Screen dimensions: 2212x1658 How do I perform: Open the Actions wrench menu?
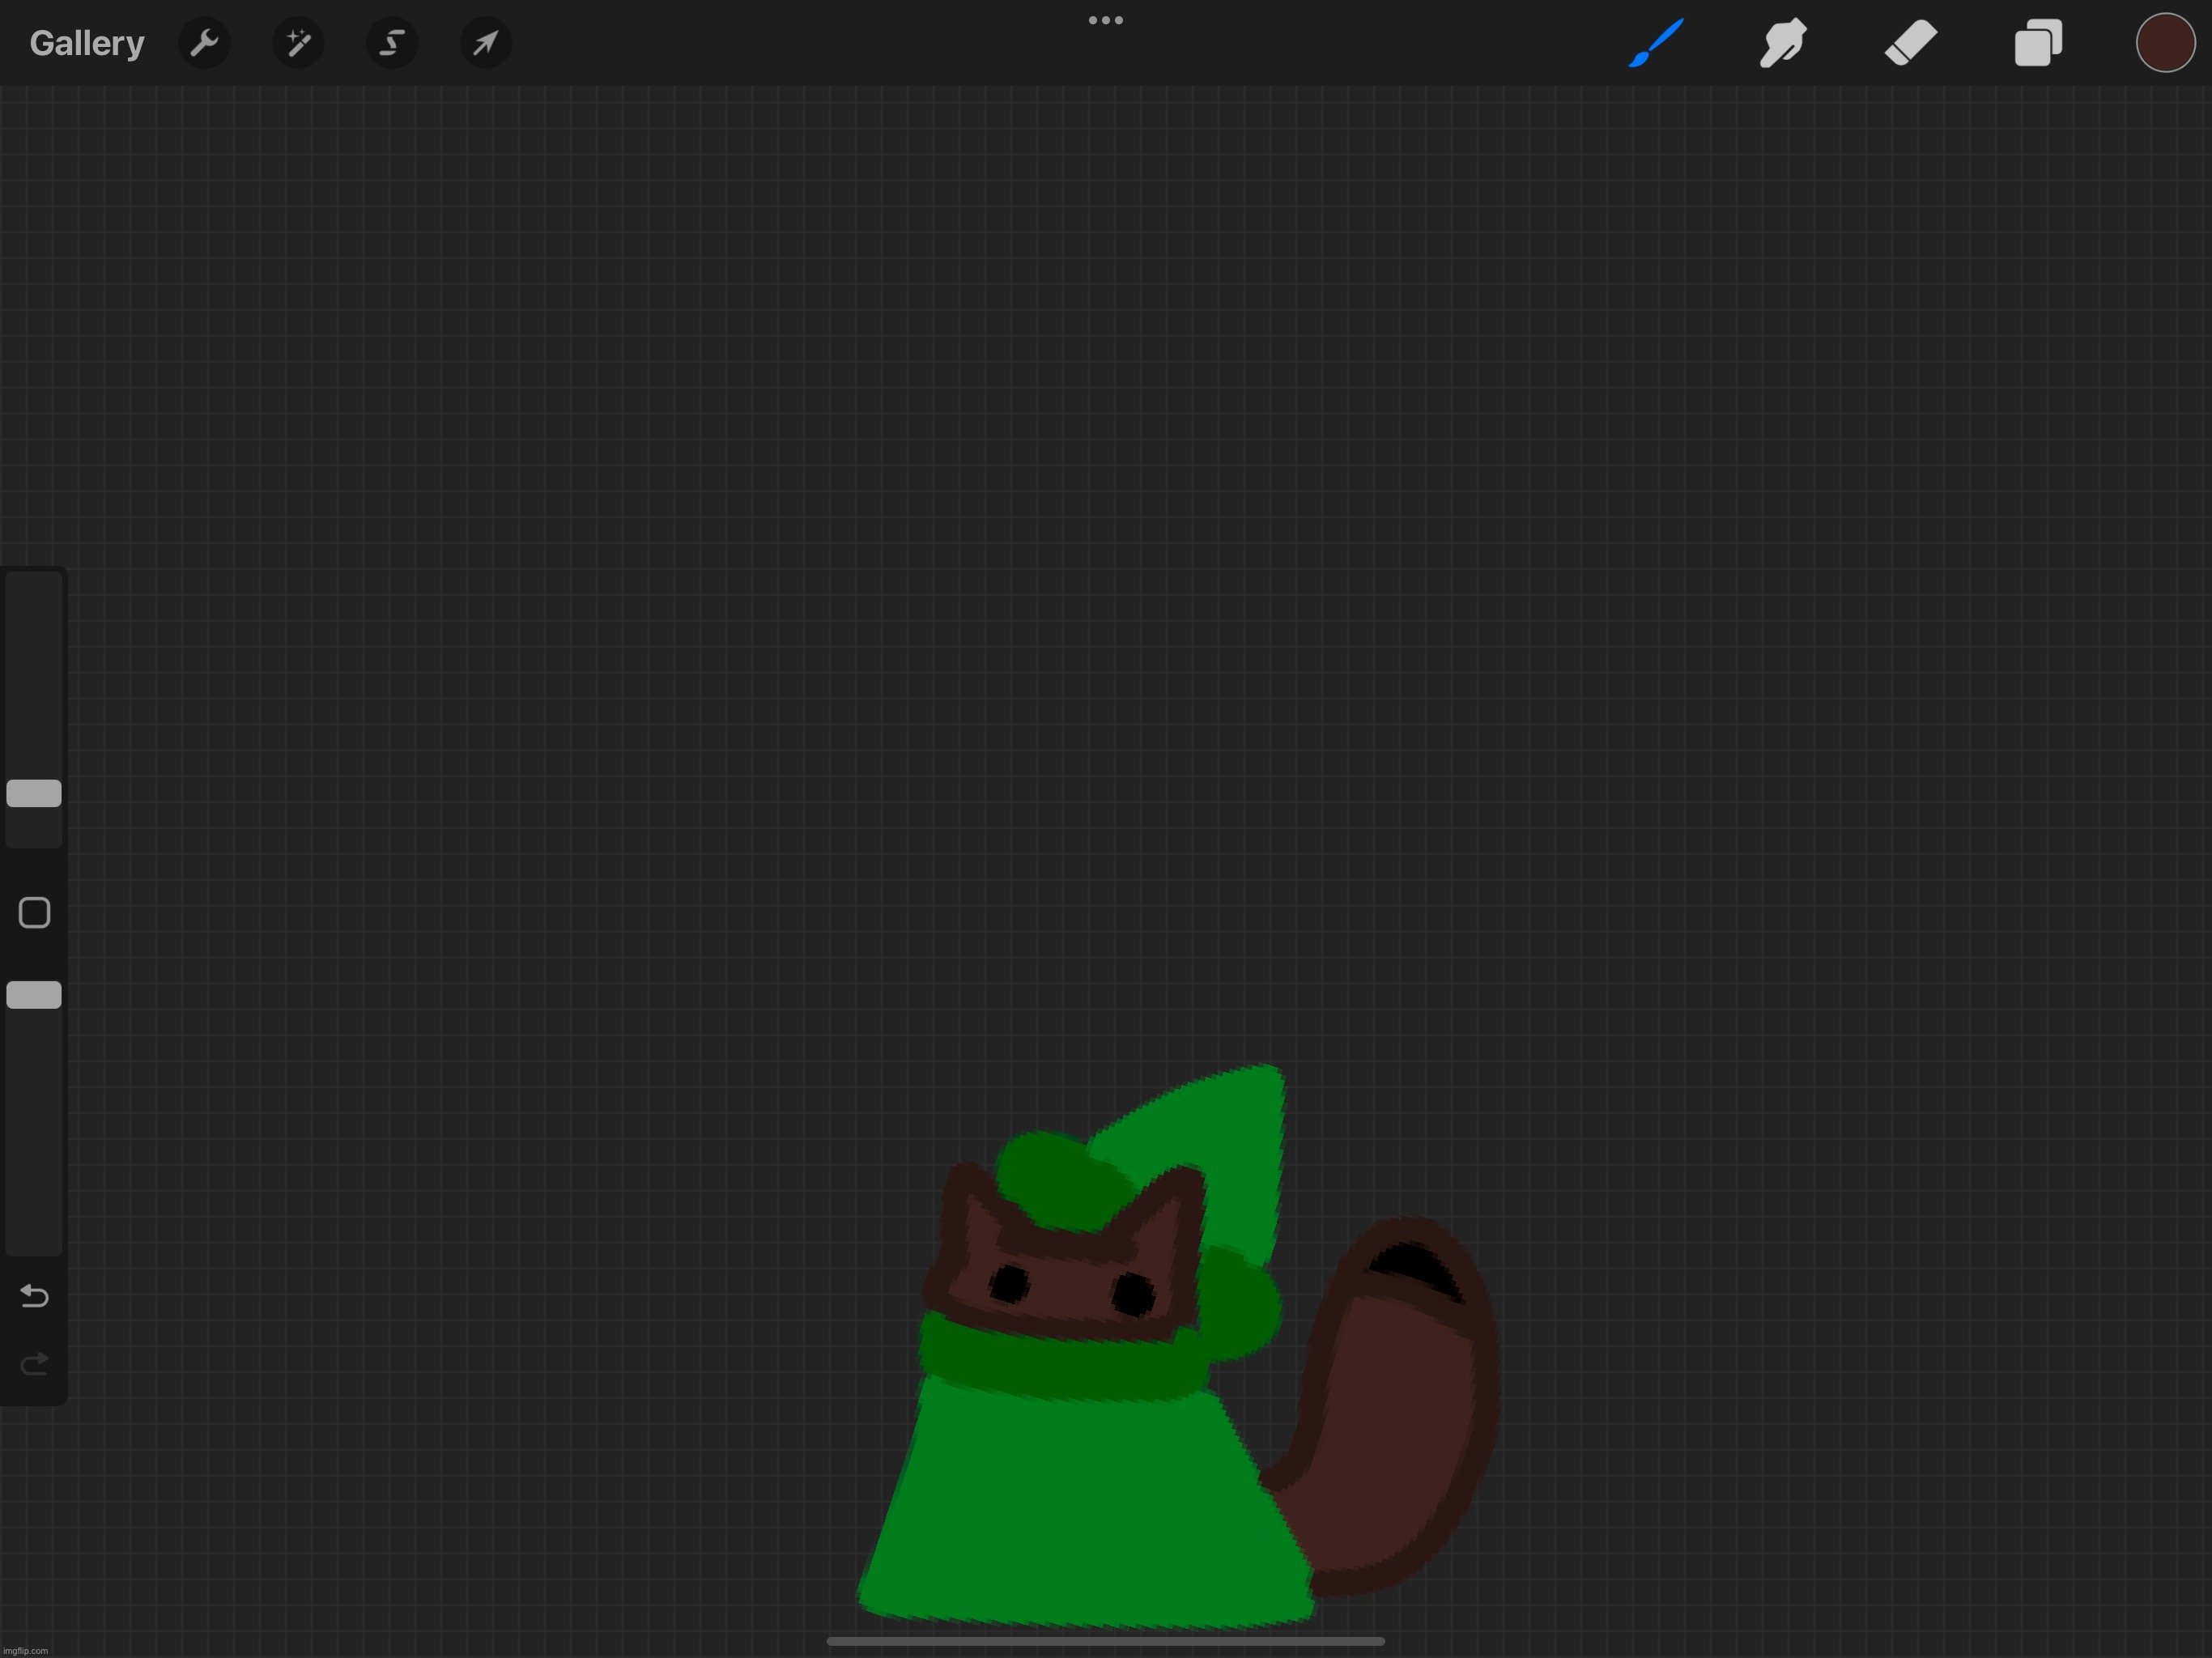[x=204, y=43]
